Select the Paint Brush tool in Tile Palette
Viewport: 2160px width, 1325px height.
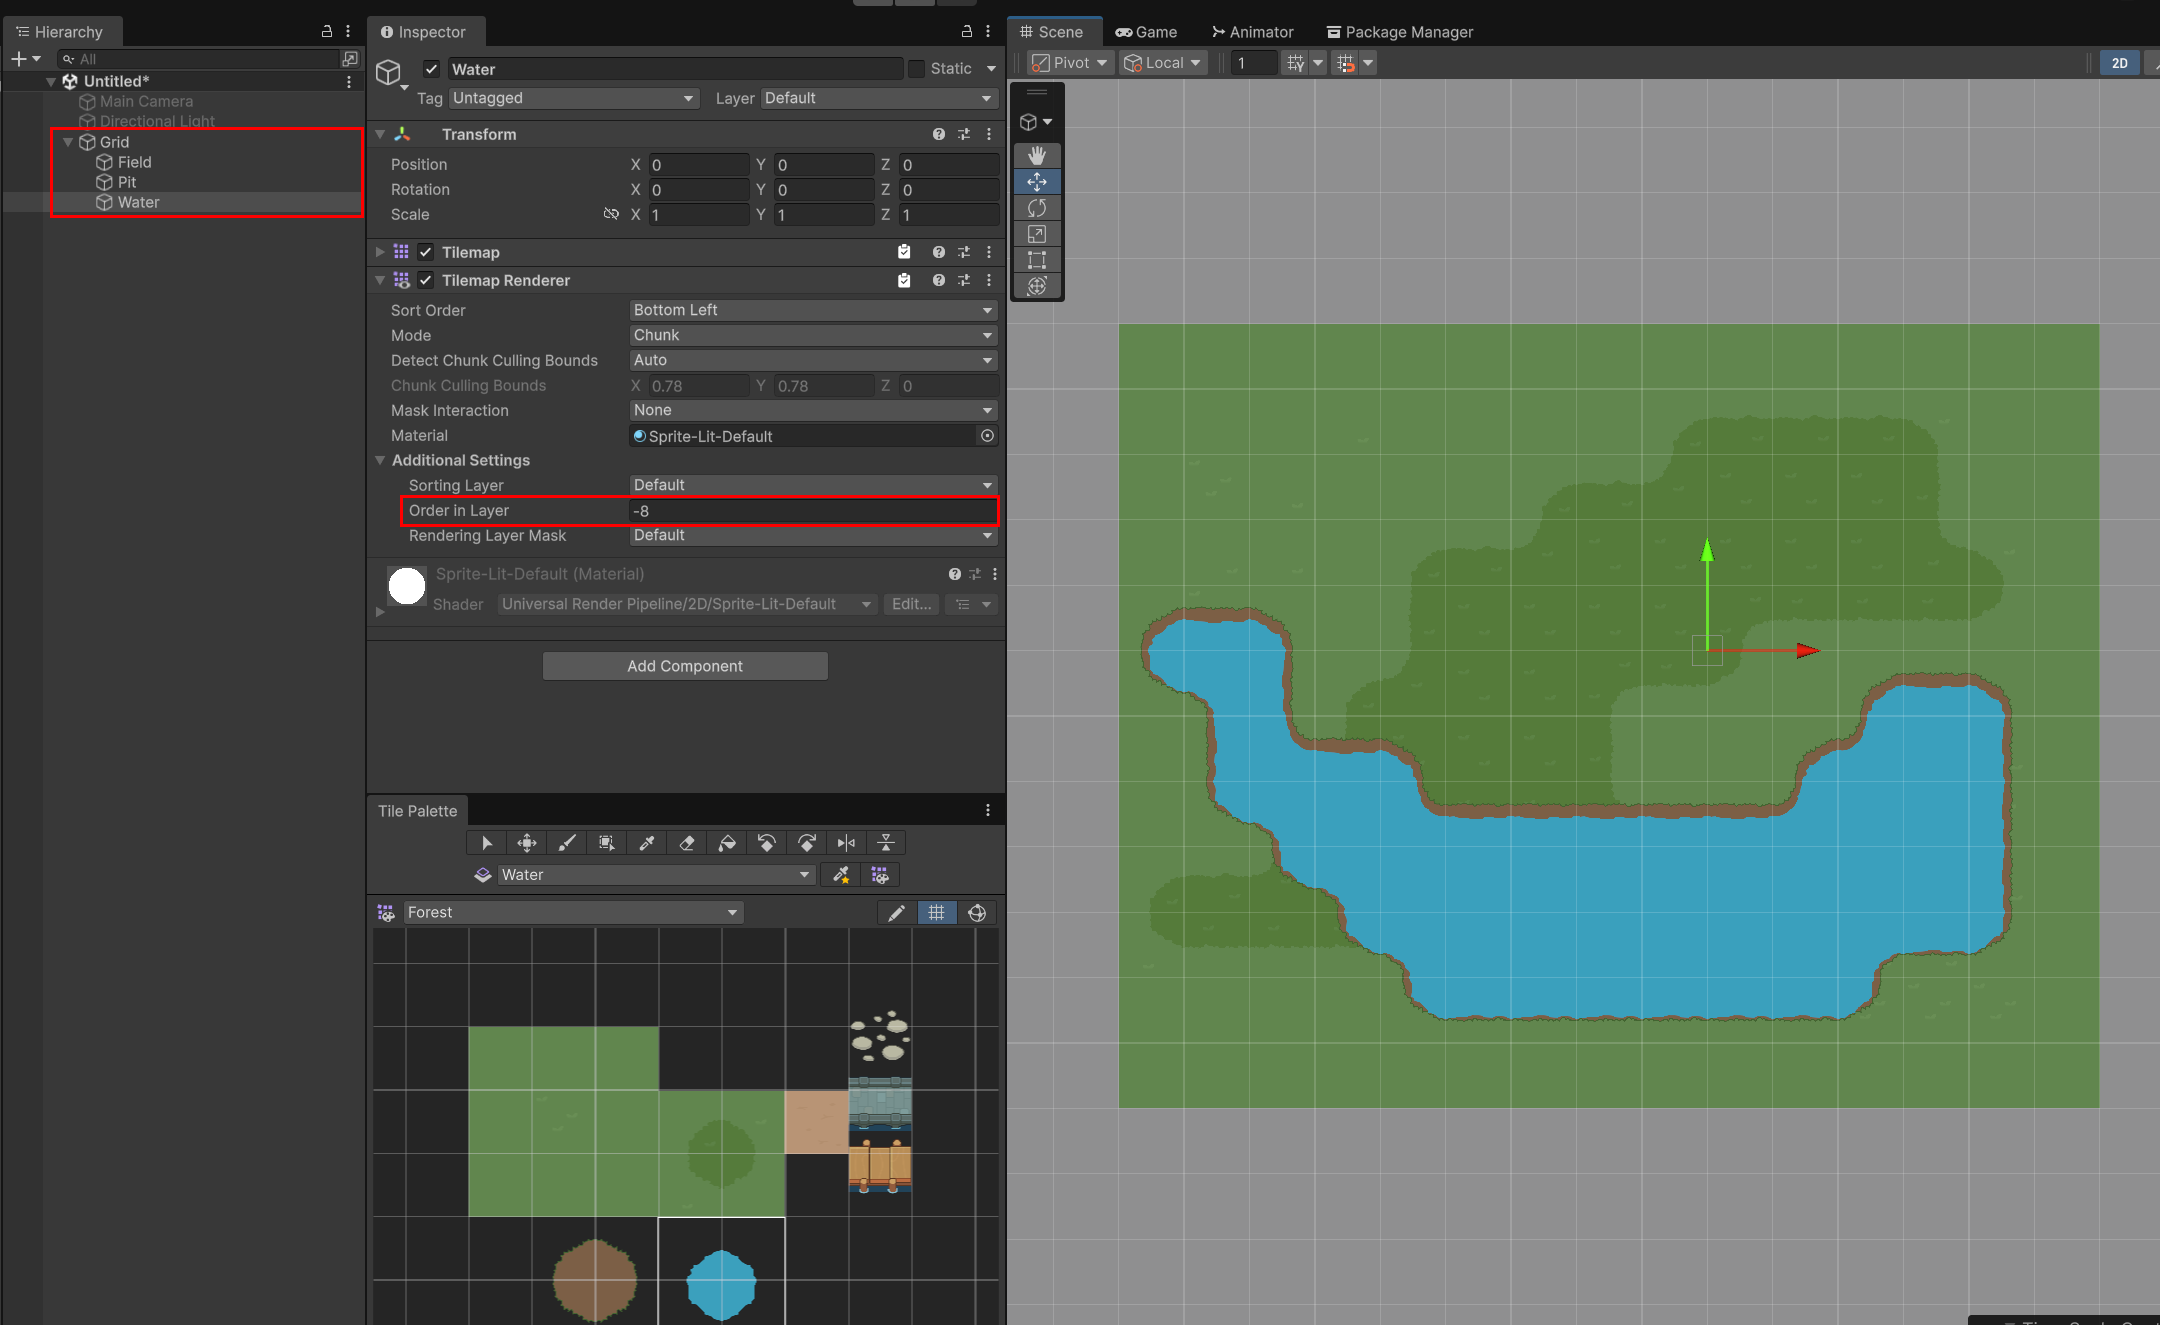coord(567,843)
